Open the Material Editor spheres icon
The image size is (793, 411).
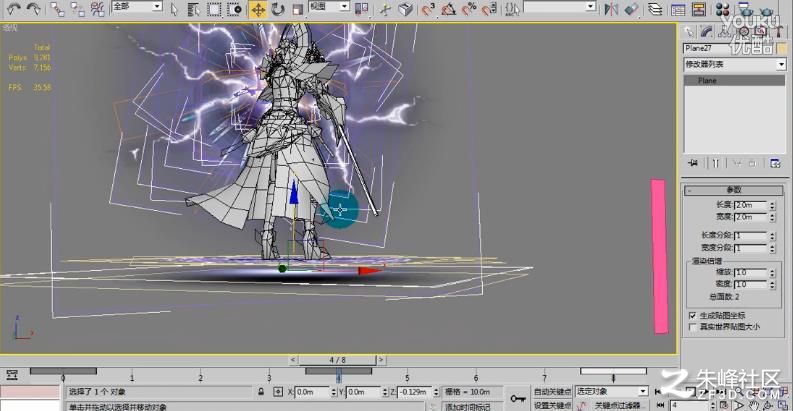(x=723, y=9)
